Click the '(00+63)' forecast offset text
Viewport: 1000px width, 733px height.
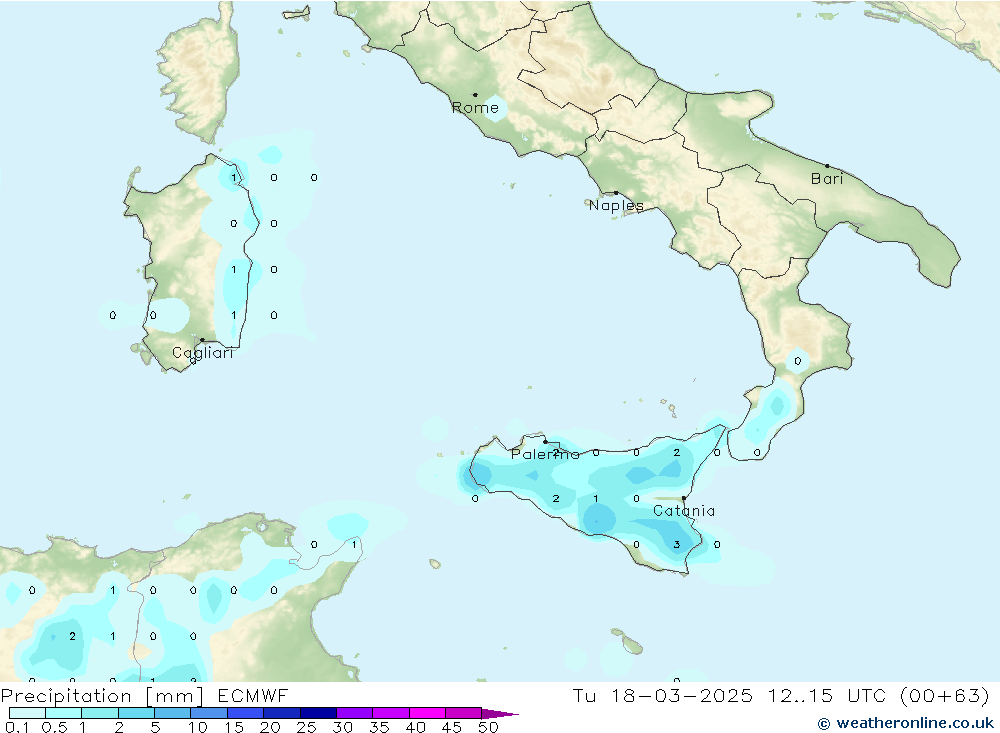945,695
